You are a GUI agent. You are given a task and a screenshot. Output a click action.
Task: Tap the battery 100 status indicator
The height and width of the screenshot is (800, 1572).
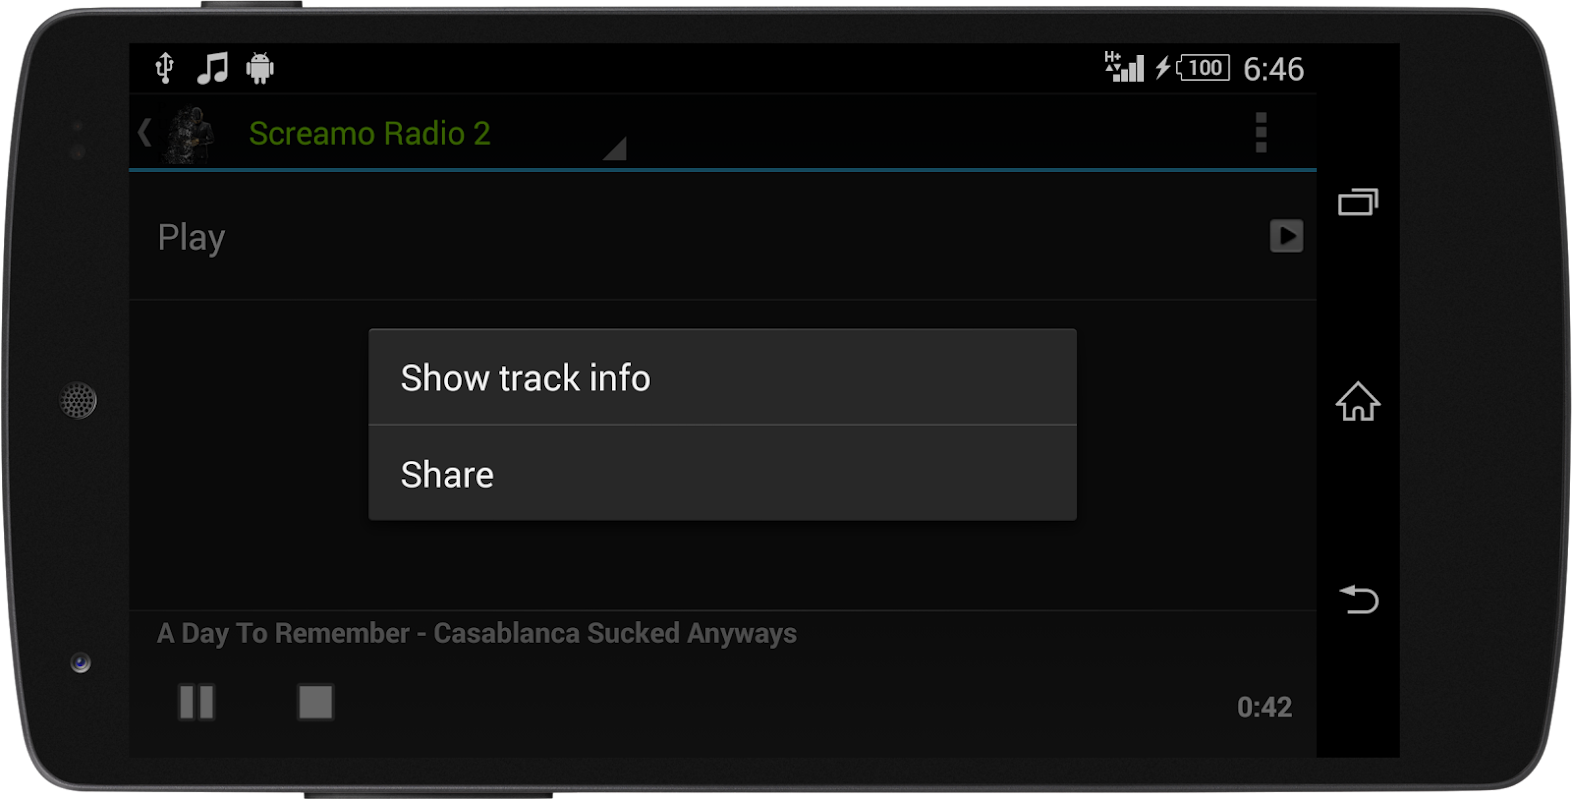(1204, 68)
